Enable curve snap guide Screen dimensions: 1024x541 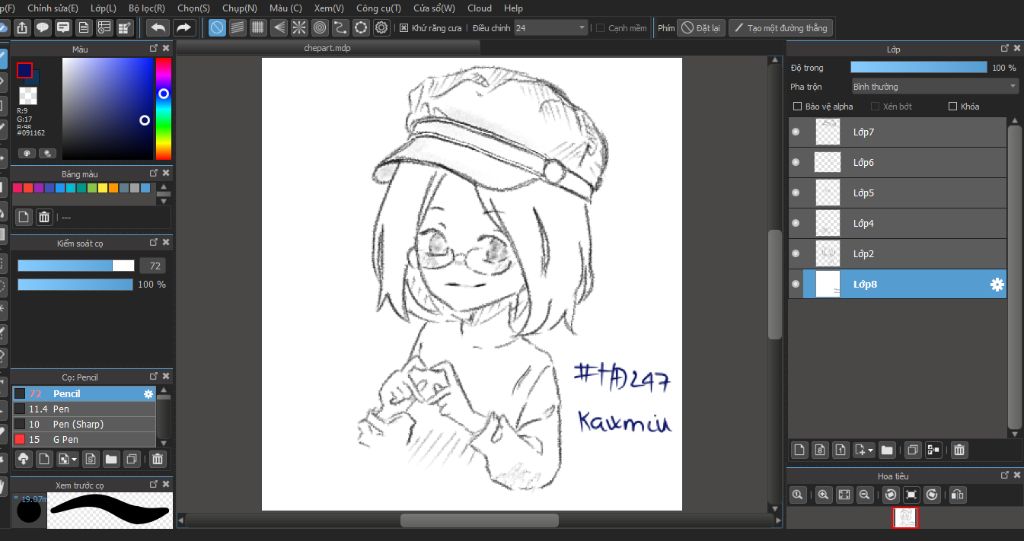tap(340, 27)
